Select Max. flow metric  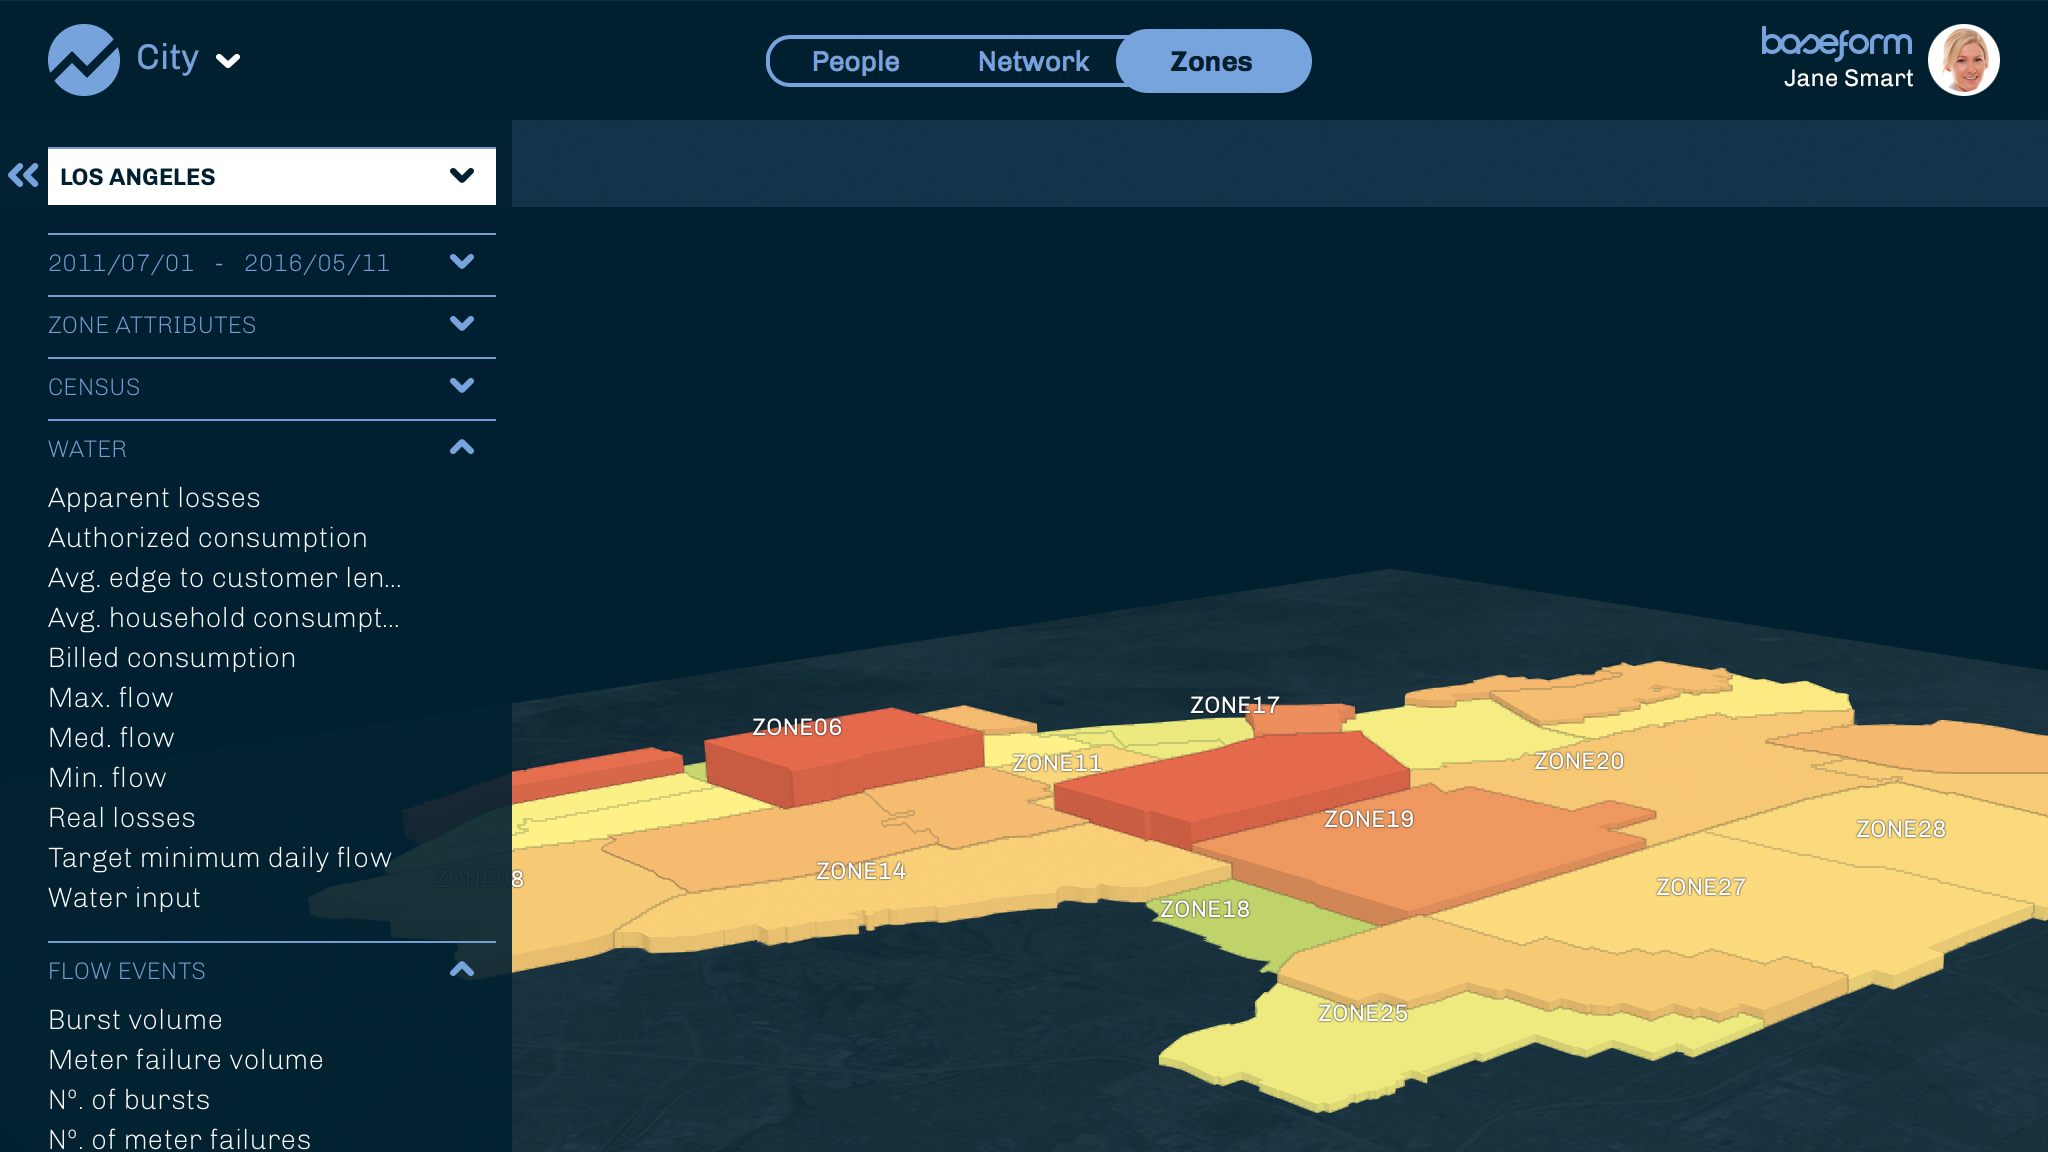tap(111, 698)
